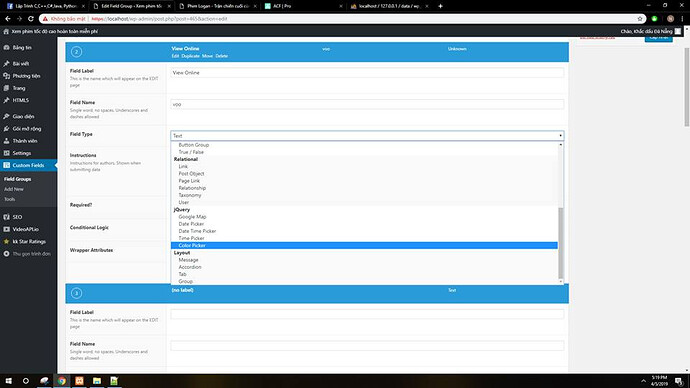Image resolution: width=690 pixels, height=388 pixels.
Task: Click the blue update button
Action: [658, 39]
